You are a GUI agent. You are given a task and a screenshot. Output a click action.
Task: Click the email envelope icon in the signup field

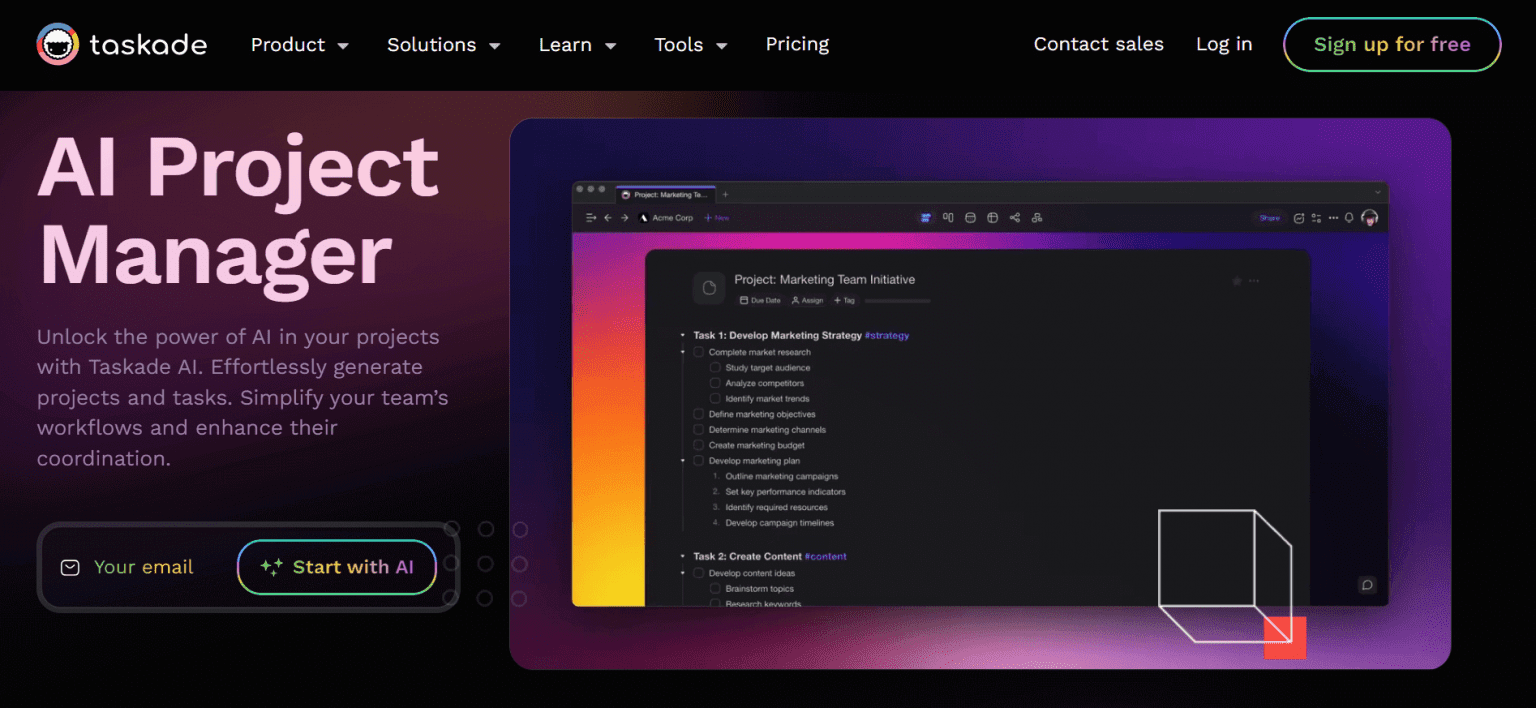pyautogui.click(x=69, y=567)
